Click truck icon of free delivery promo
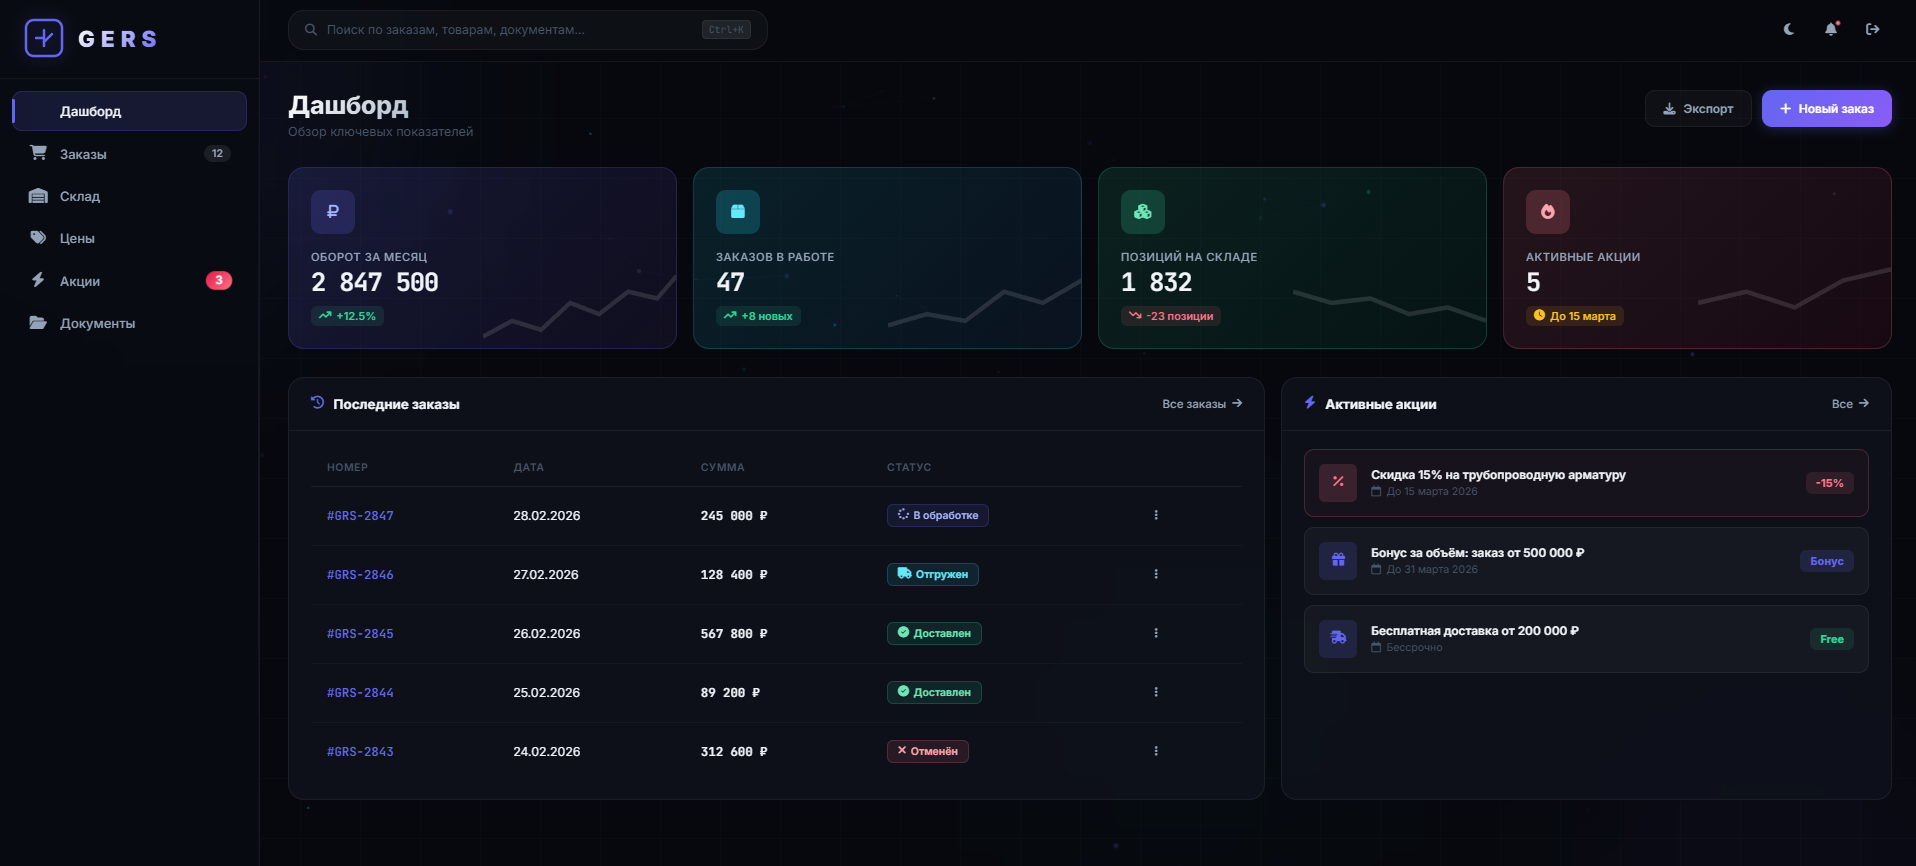 click(x=1338, y=639)
